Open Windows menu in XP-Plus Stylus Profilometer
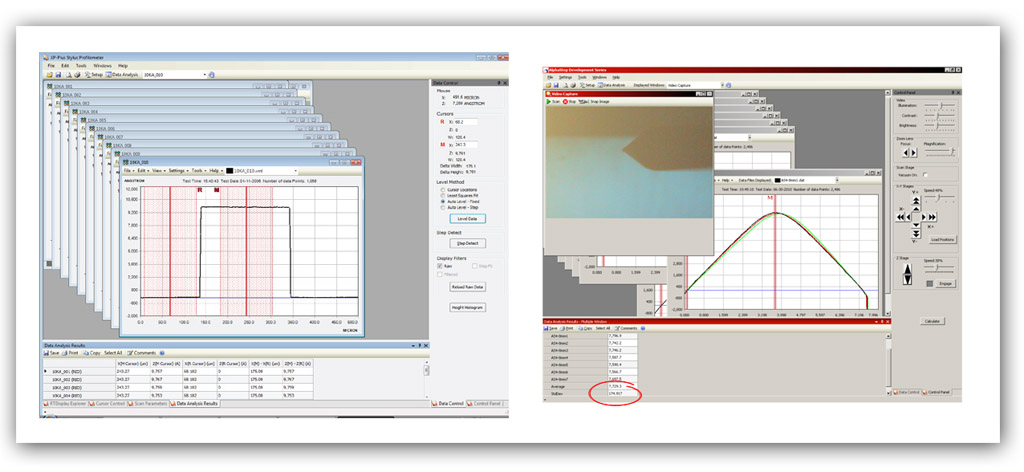The width and height of the screenshot is (1024, 472). coord(103,65)
